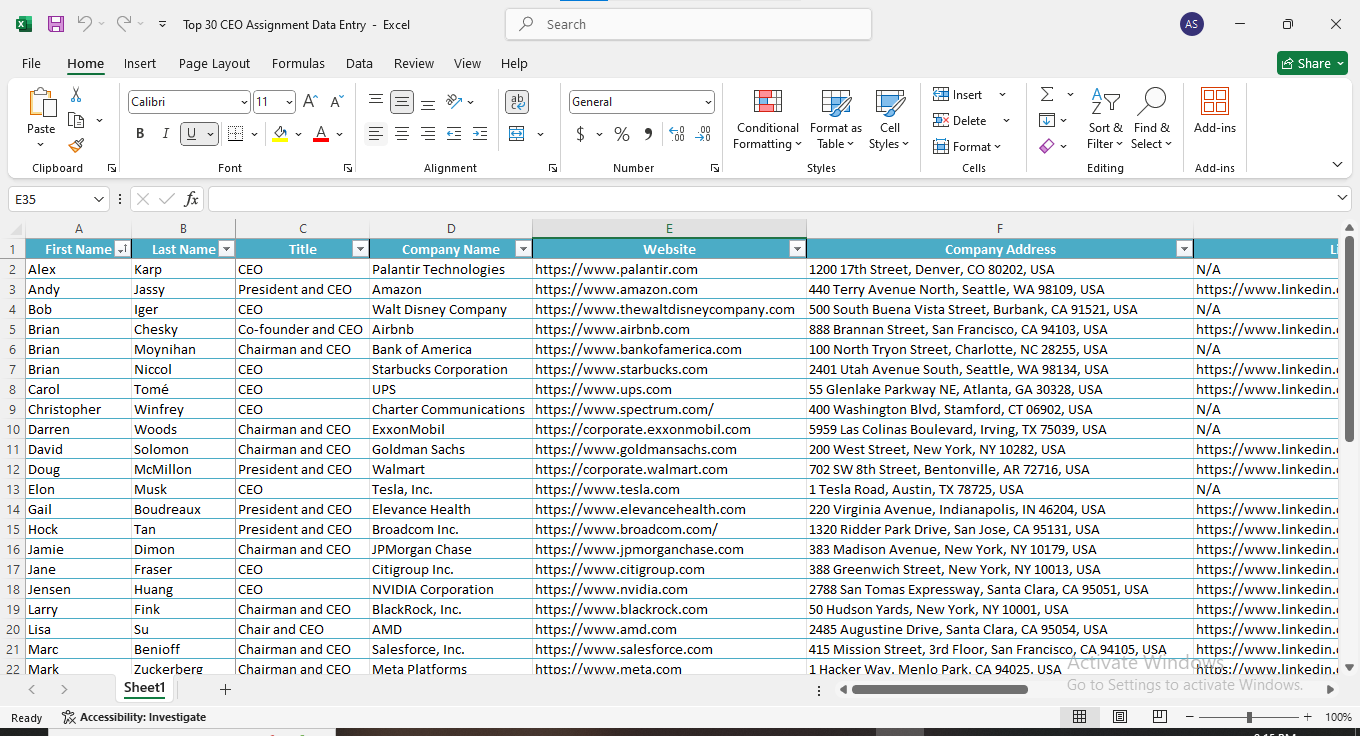Click the Increase Font Size icon
The height and width of the screenshot is (736, 1360).
tap(310, 102)
